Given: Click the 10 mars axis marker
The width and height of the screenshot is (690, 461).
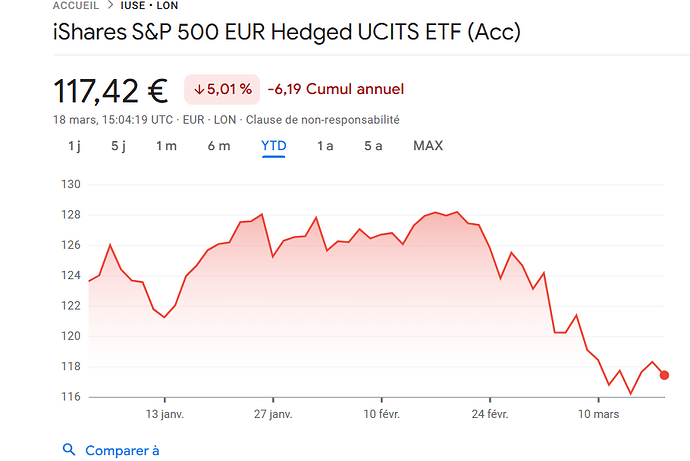Looking at the screenshot, I should tap(598, 414).
